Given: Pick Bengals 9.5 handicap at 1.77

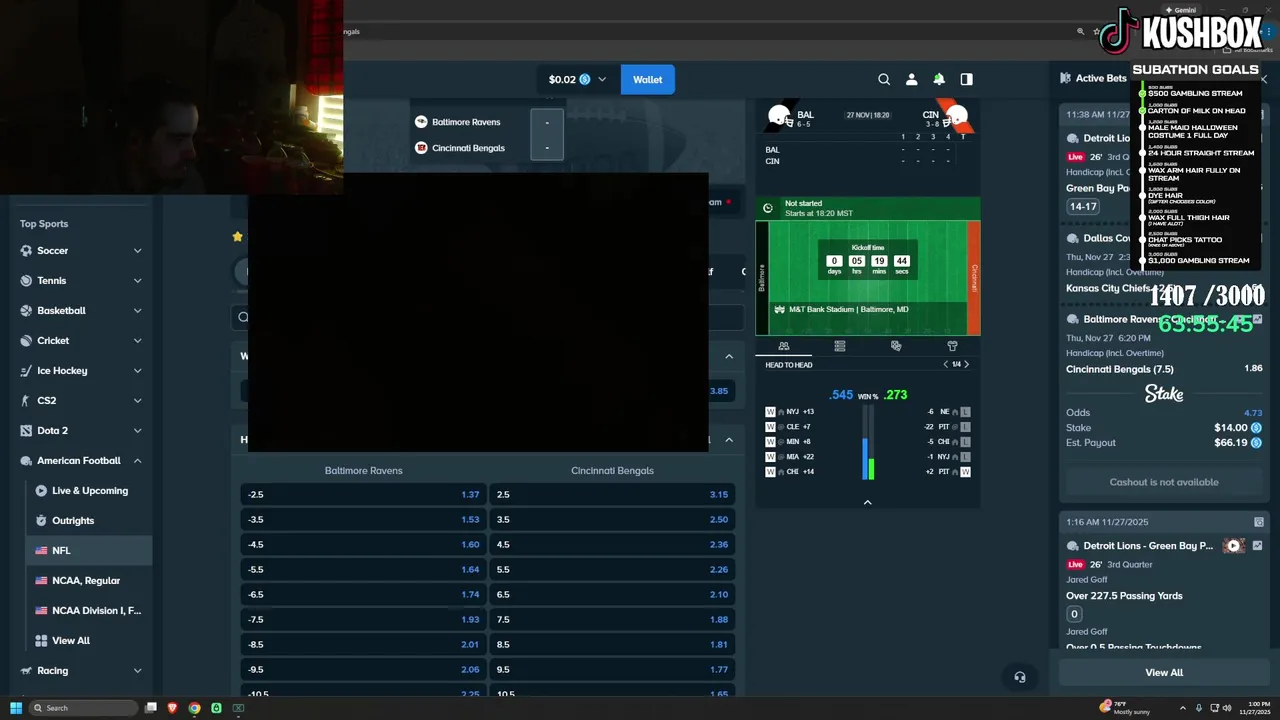Looking at the screenshot, I should click(612, 670).
